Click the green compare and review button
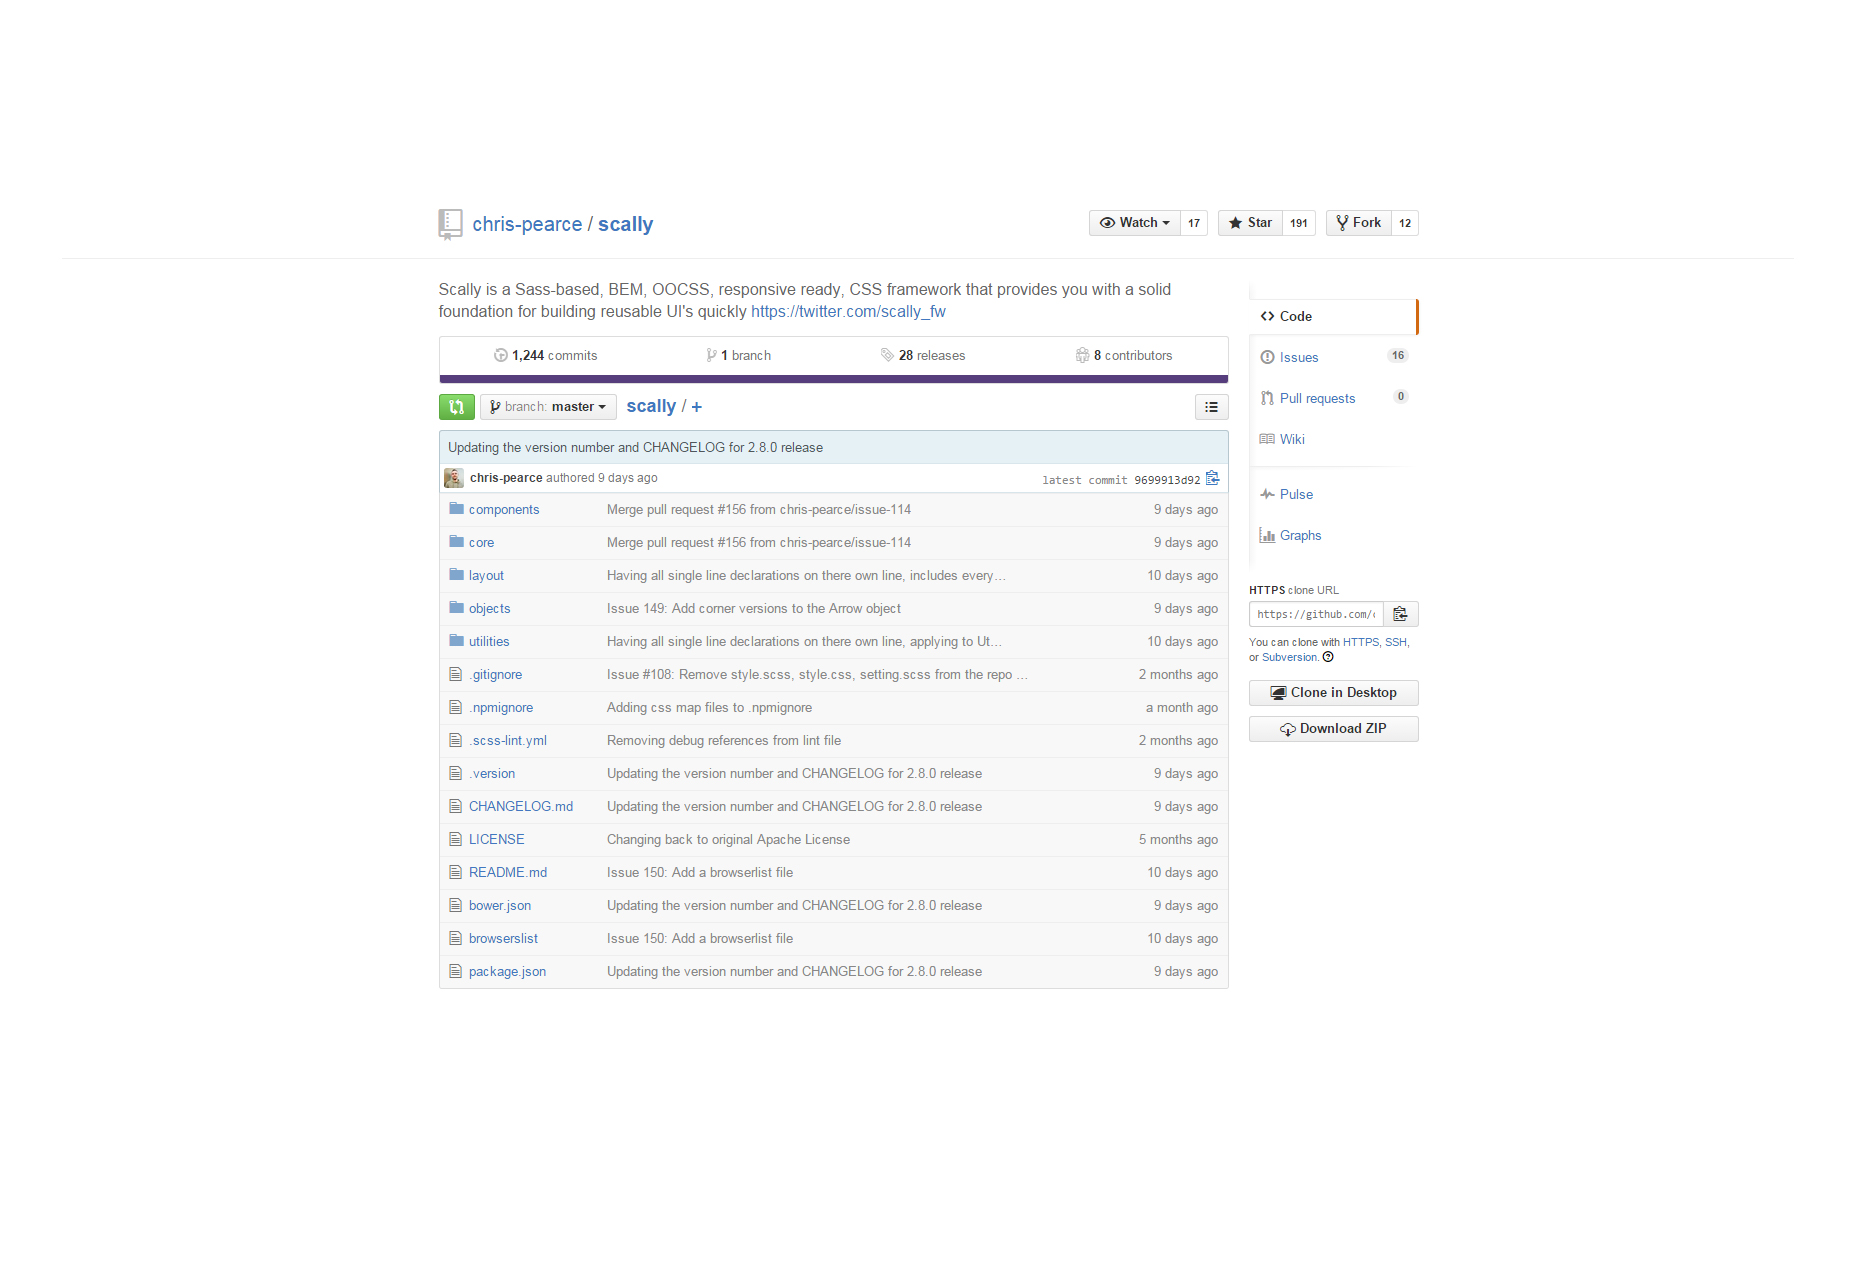The width and height of the screenshot is (1856, 1280). click(x=456, y=407)
